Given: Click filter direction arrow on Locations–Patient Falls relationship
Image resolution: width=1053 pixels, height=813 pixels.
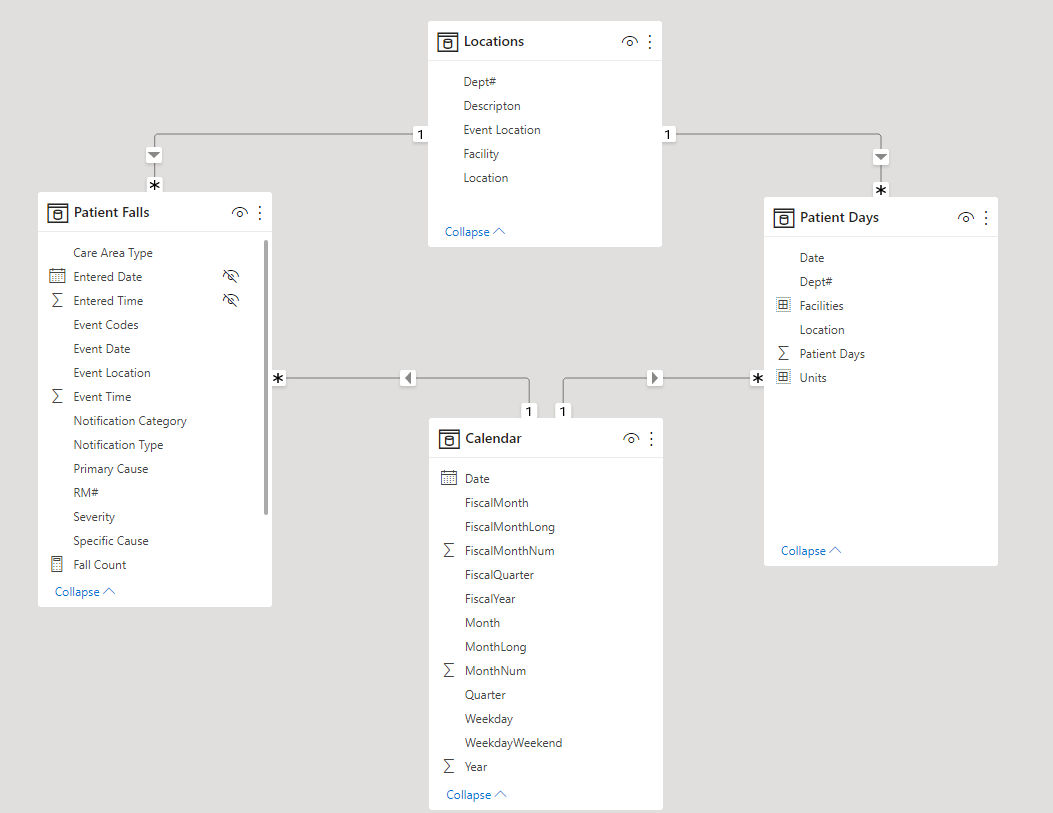Looking at the screenshot, I should (x=154, y=155).
